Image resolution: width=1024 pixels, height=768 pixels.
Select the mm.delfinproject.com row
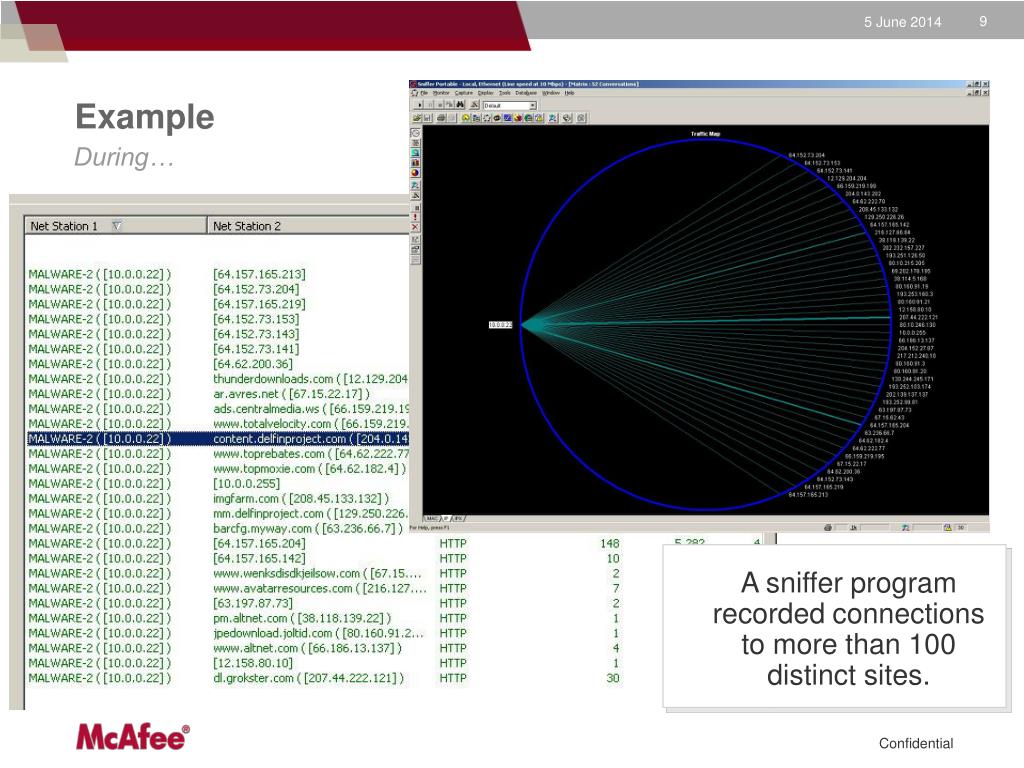218,514
